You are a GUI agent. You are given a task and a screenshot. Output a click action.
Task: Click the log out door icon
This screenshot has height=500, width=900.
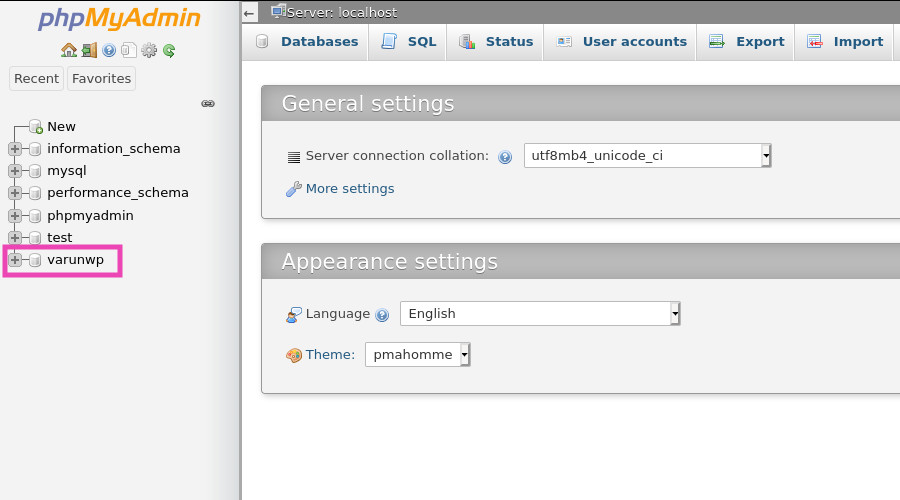click(89, 50)
